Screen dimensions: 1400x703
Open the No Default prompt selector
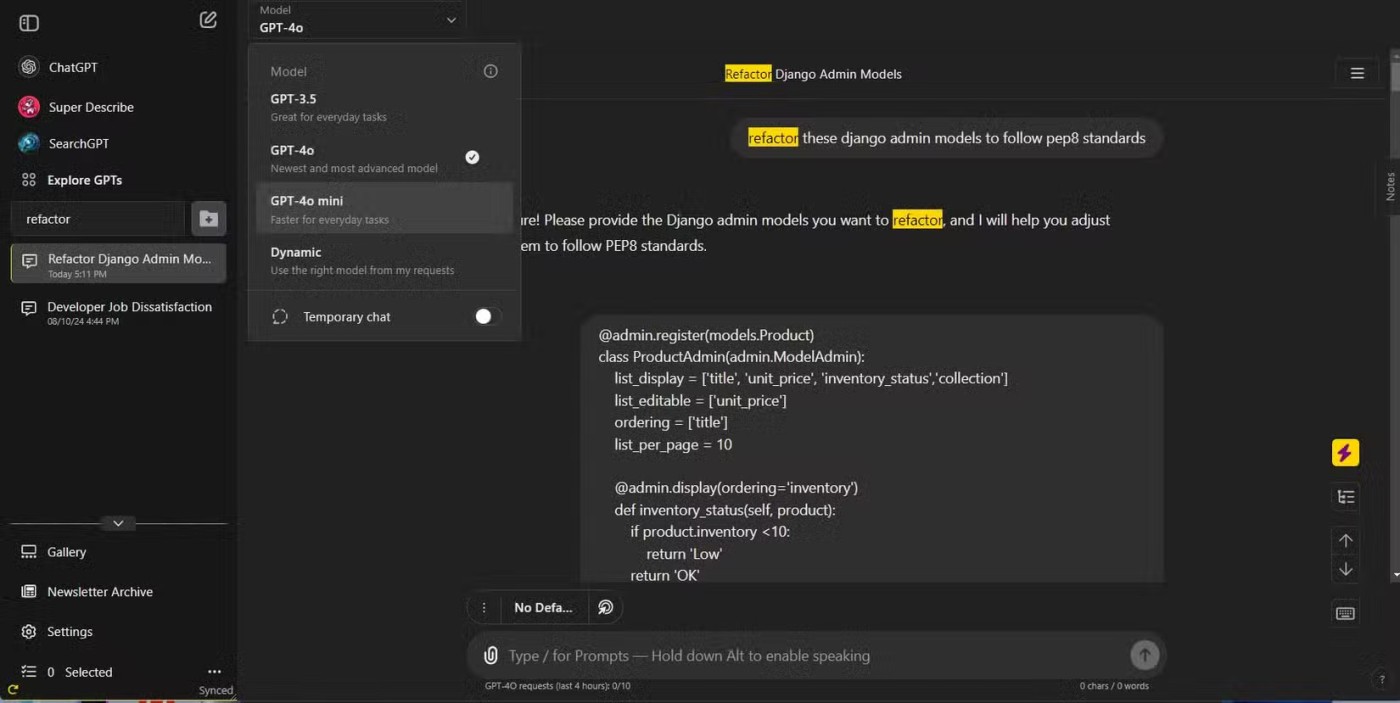[543, 607]
